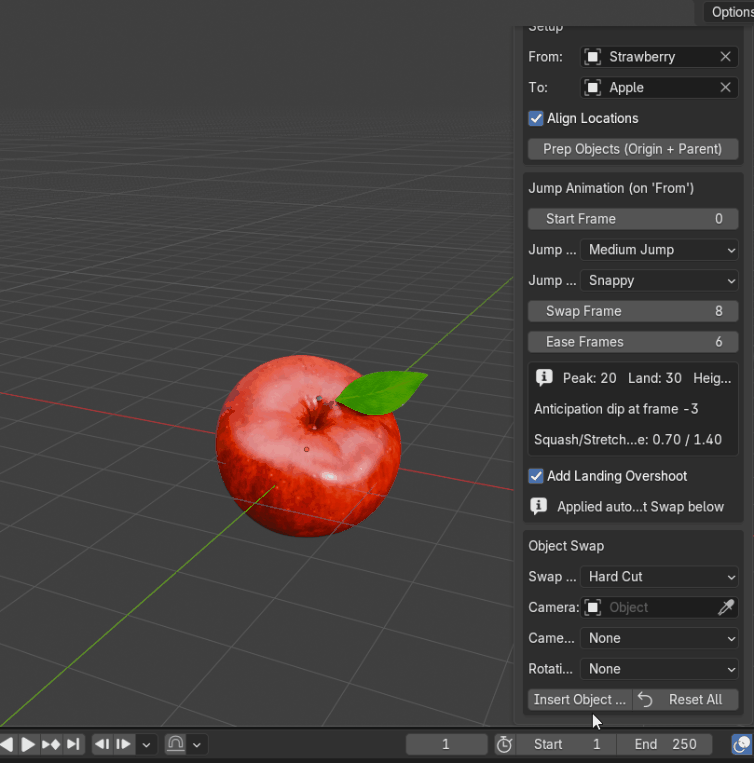Image resolution: width=754 pixels, height=763 pixels.
Task: Click Prep Objects (Origin + Parent)
Action: click(x=633, y=149)
